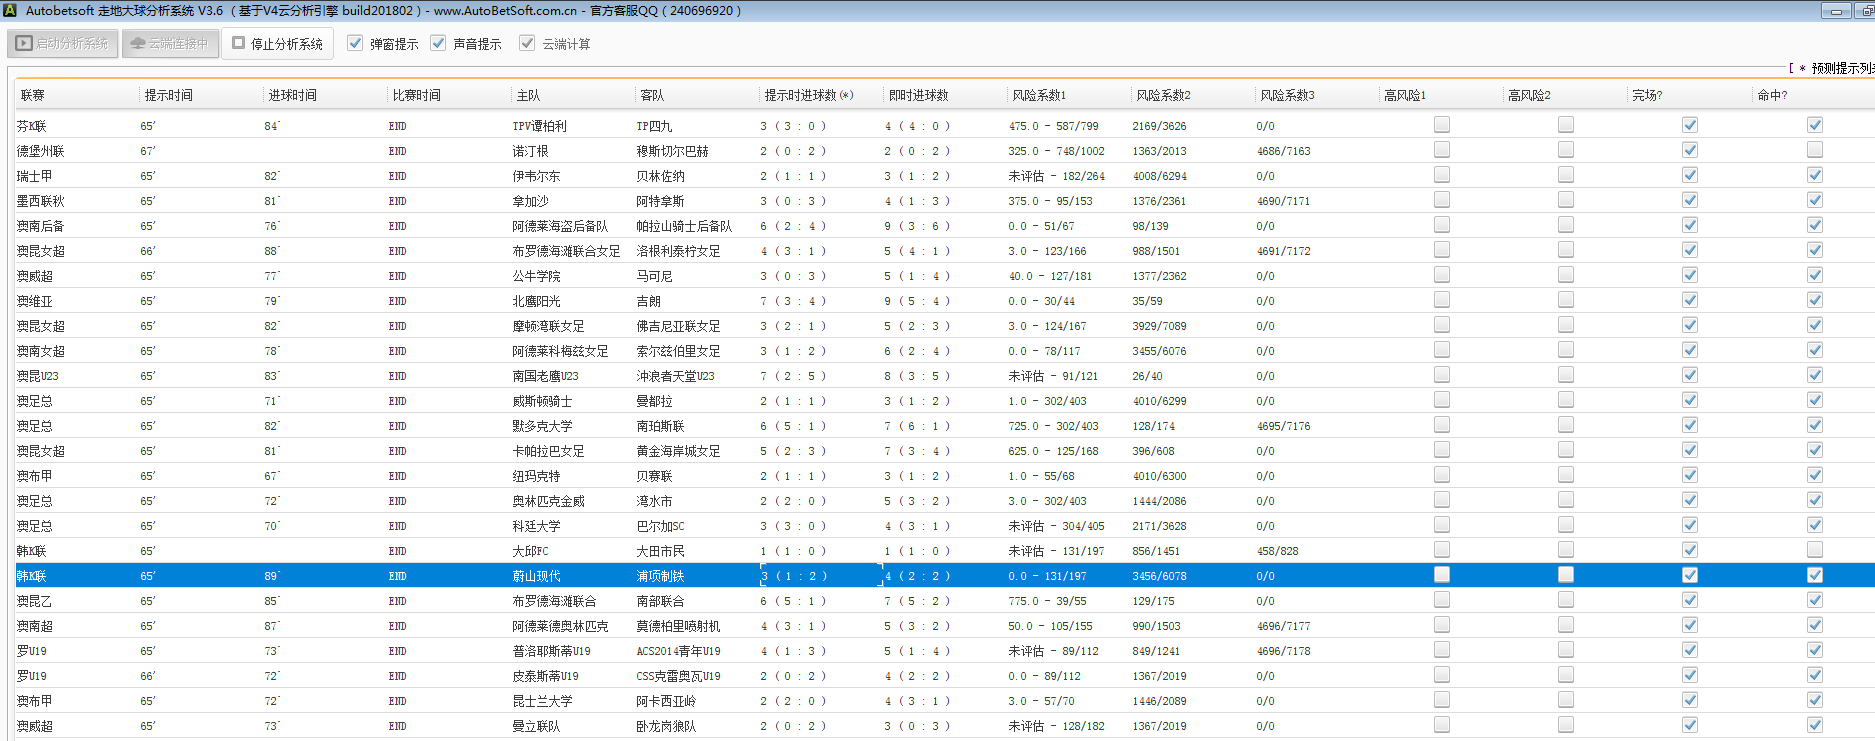Click the Autobetsoft logo in title bar
The image size is (1875, 741).
pyautogui.click(x=10, y=11)
